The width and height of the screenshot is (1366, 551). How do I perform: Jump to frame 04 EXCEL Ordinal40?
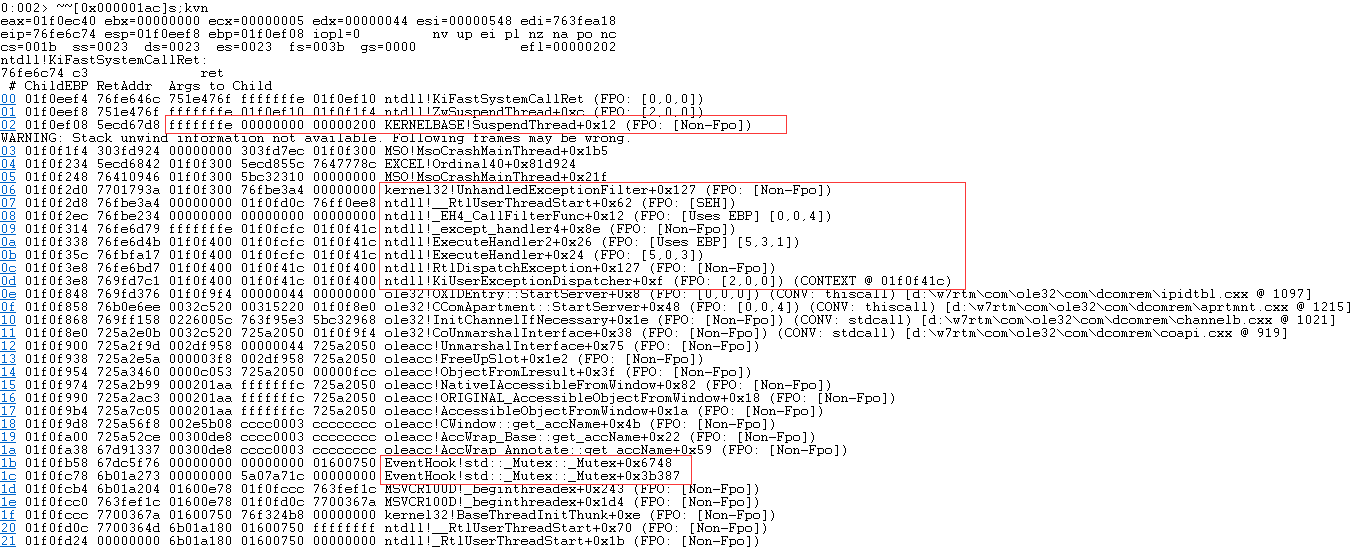[8, 163]
